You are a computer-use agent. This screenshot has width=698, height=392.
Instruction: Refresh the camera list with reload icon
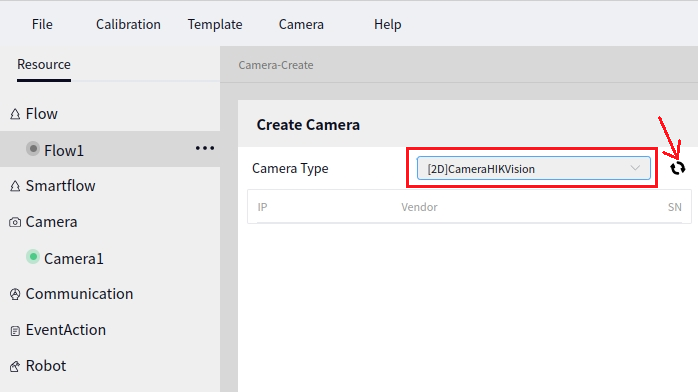678,168
